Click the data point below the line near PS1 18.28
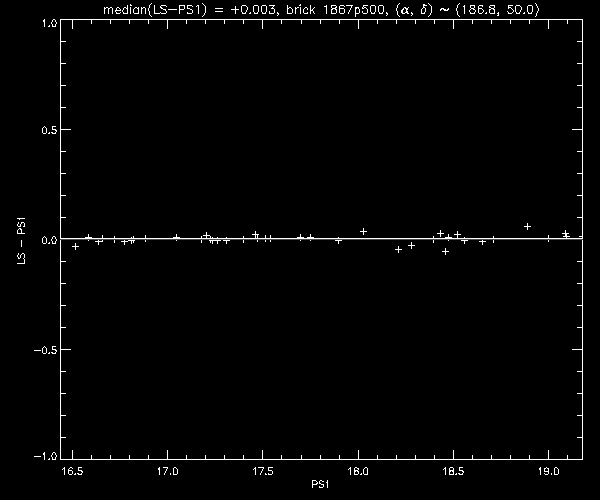Viewport: 600px width, 500px height. point(411,246)
